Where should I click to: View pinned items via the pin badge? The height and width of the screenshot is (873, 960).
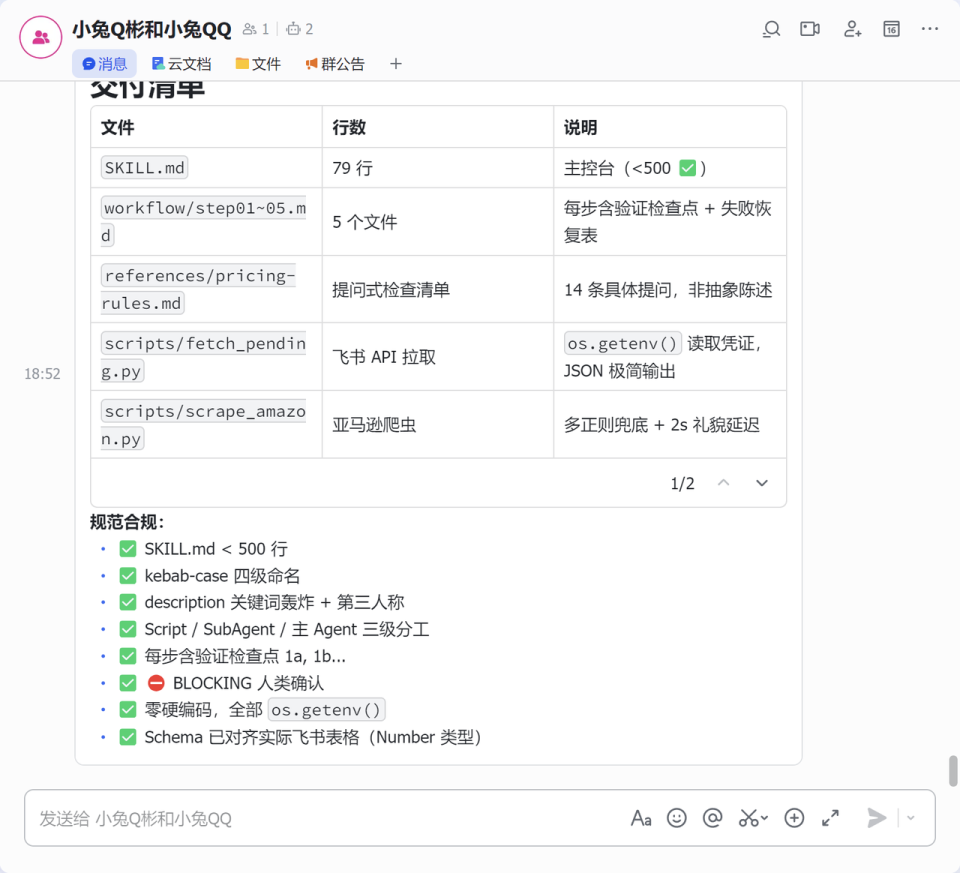pyautogui.click(x=296, y=29)
